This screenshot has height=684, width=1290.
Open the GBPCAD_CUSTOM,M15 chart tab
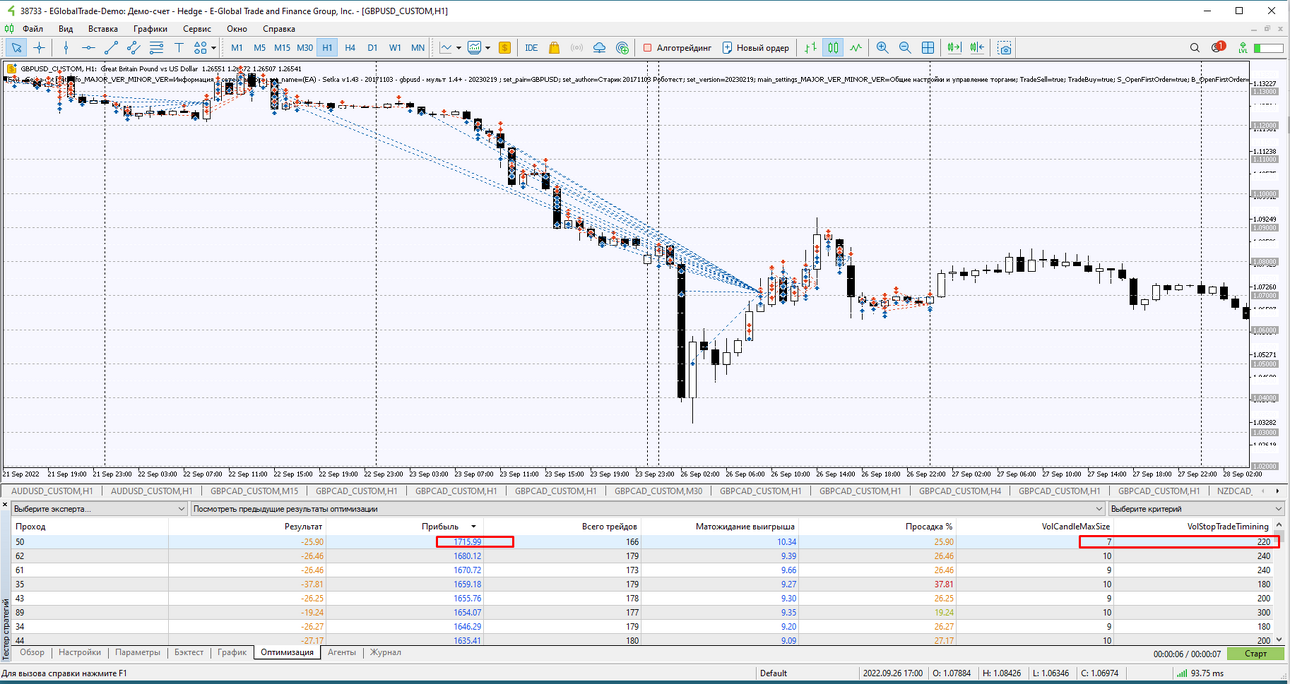253,491
